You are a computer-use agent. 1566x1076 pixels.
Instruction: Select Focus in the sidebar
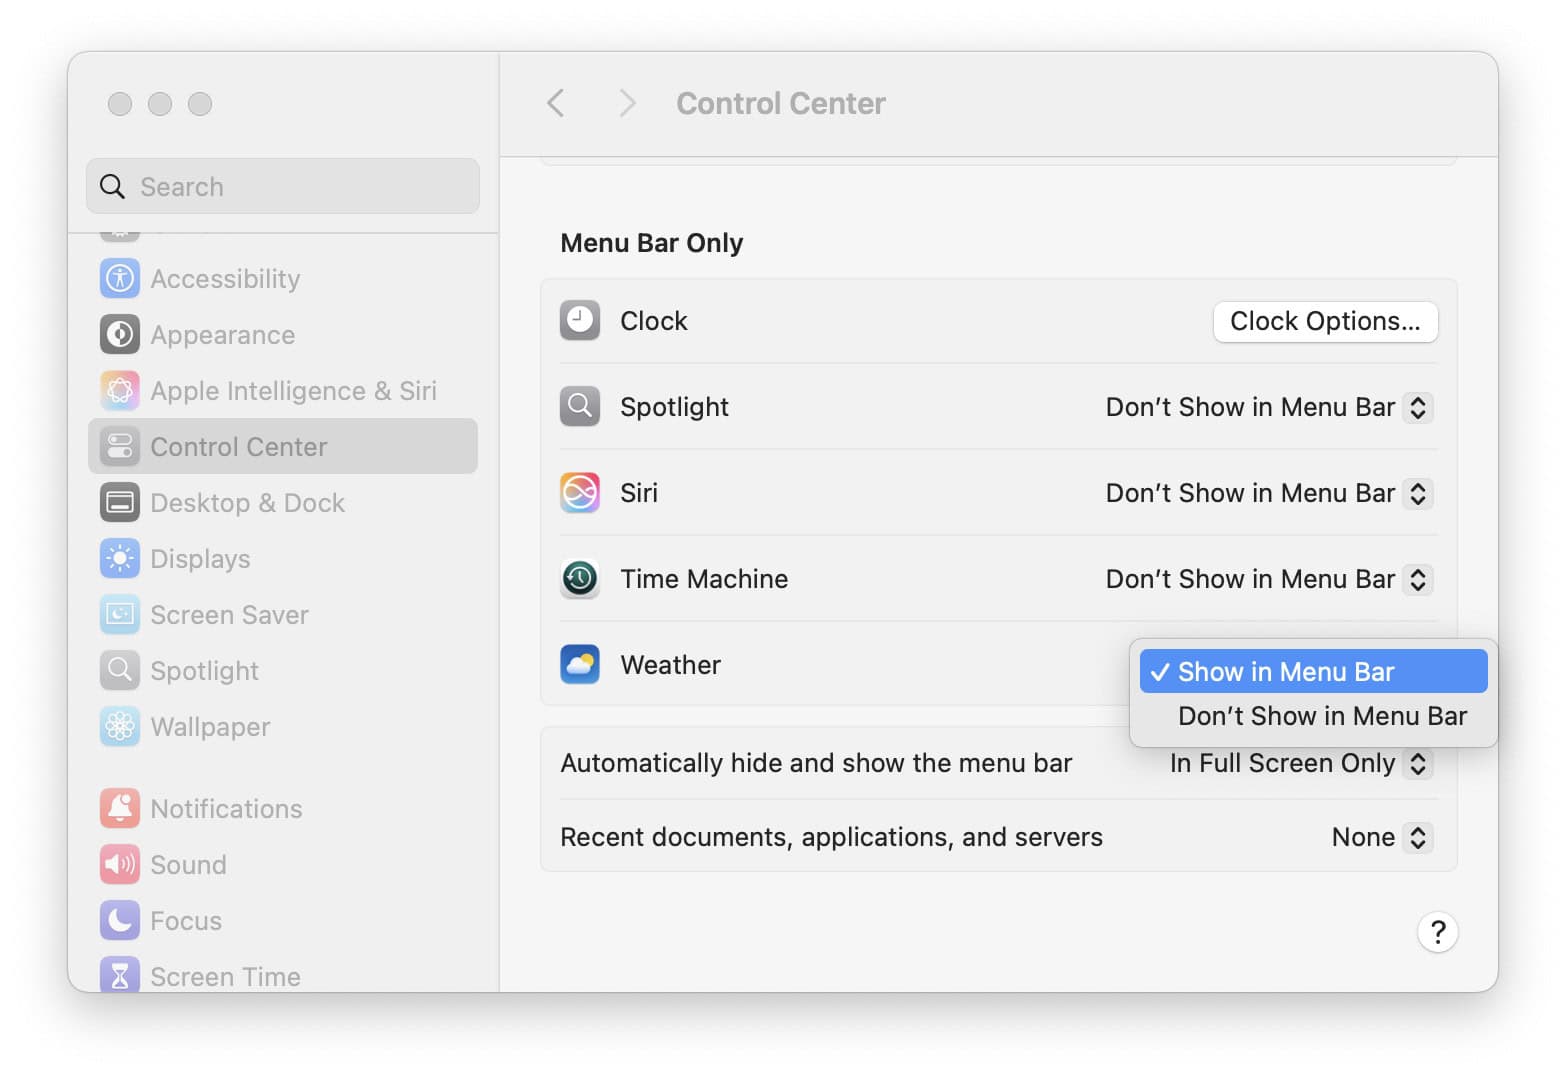pyautogui.click(x=283, y=921)
